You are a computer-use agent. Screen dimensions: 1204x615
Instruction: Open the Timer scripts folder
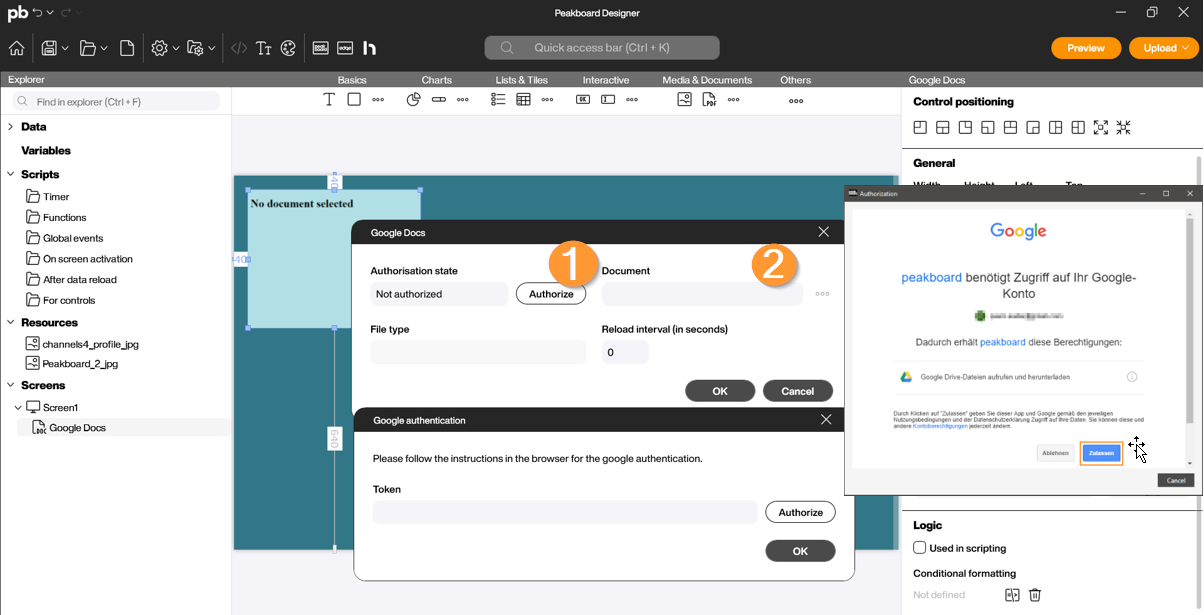55,197
